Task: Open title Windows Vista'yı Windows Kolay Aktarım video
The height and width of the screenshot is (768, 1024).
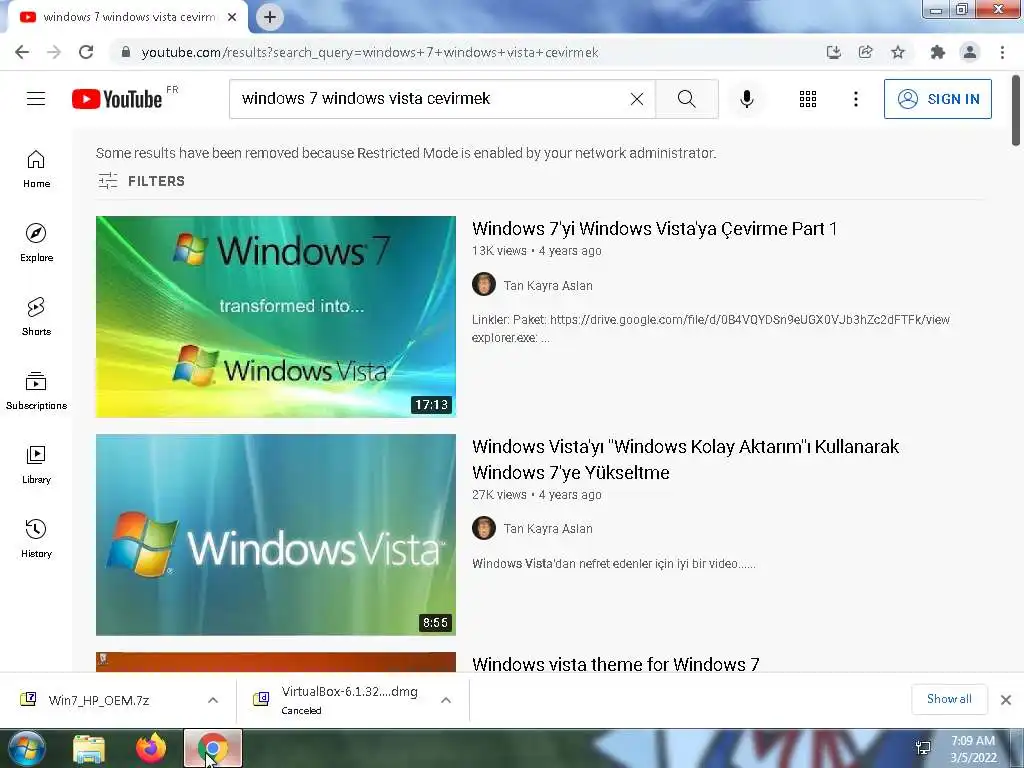Action: click(686, 459)
